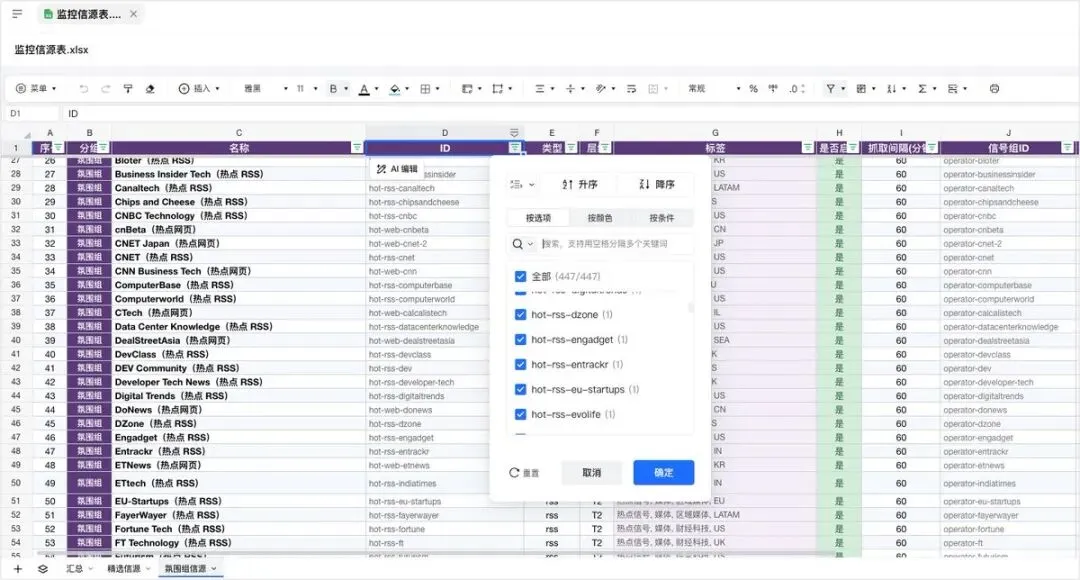This screenshot has height=580, width=1080.
Task: Switch to the 汇总 sheet tab
Action: [79, 569]
